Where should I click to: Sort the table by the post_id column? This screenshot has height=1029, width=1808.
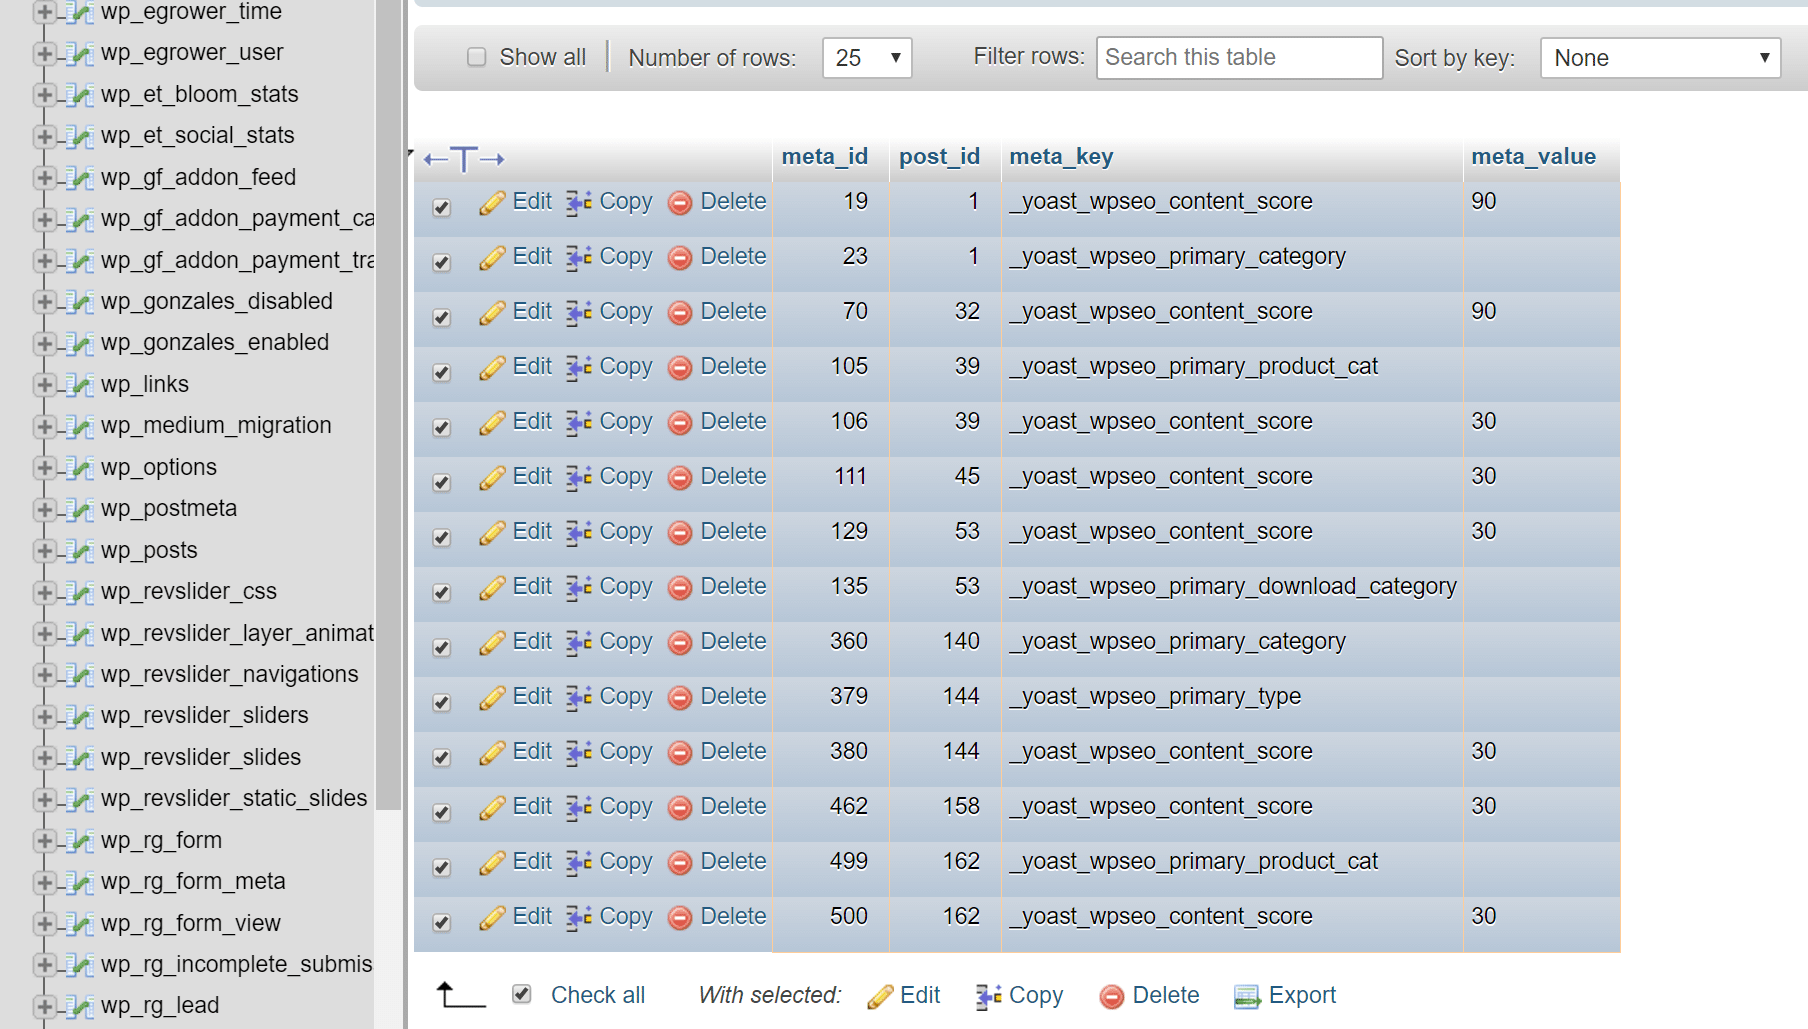point(938,157)
